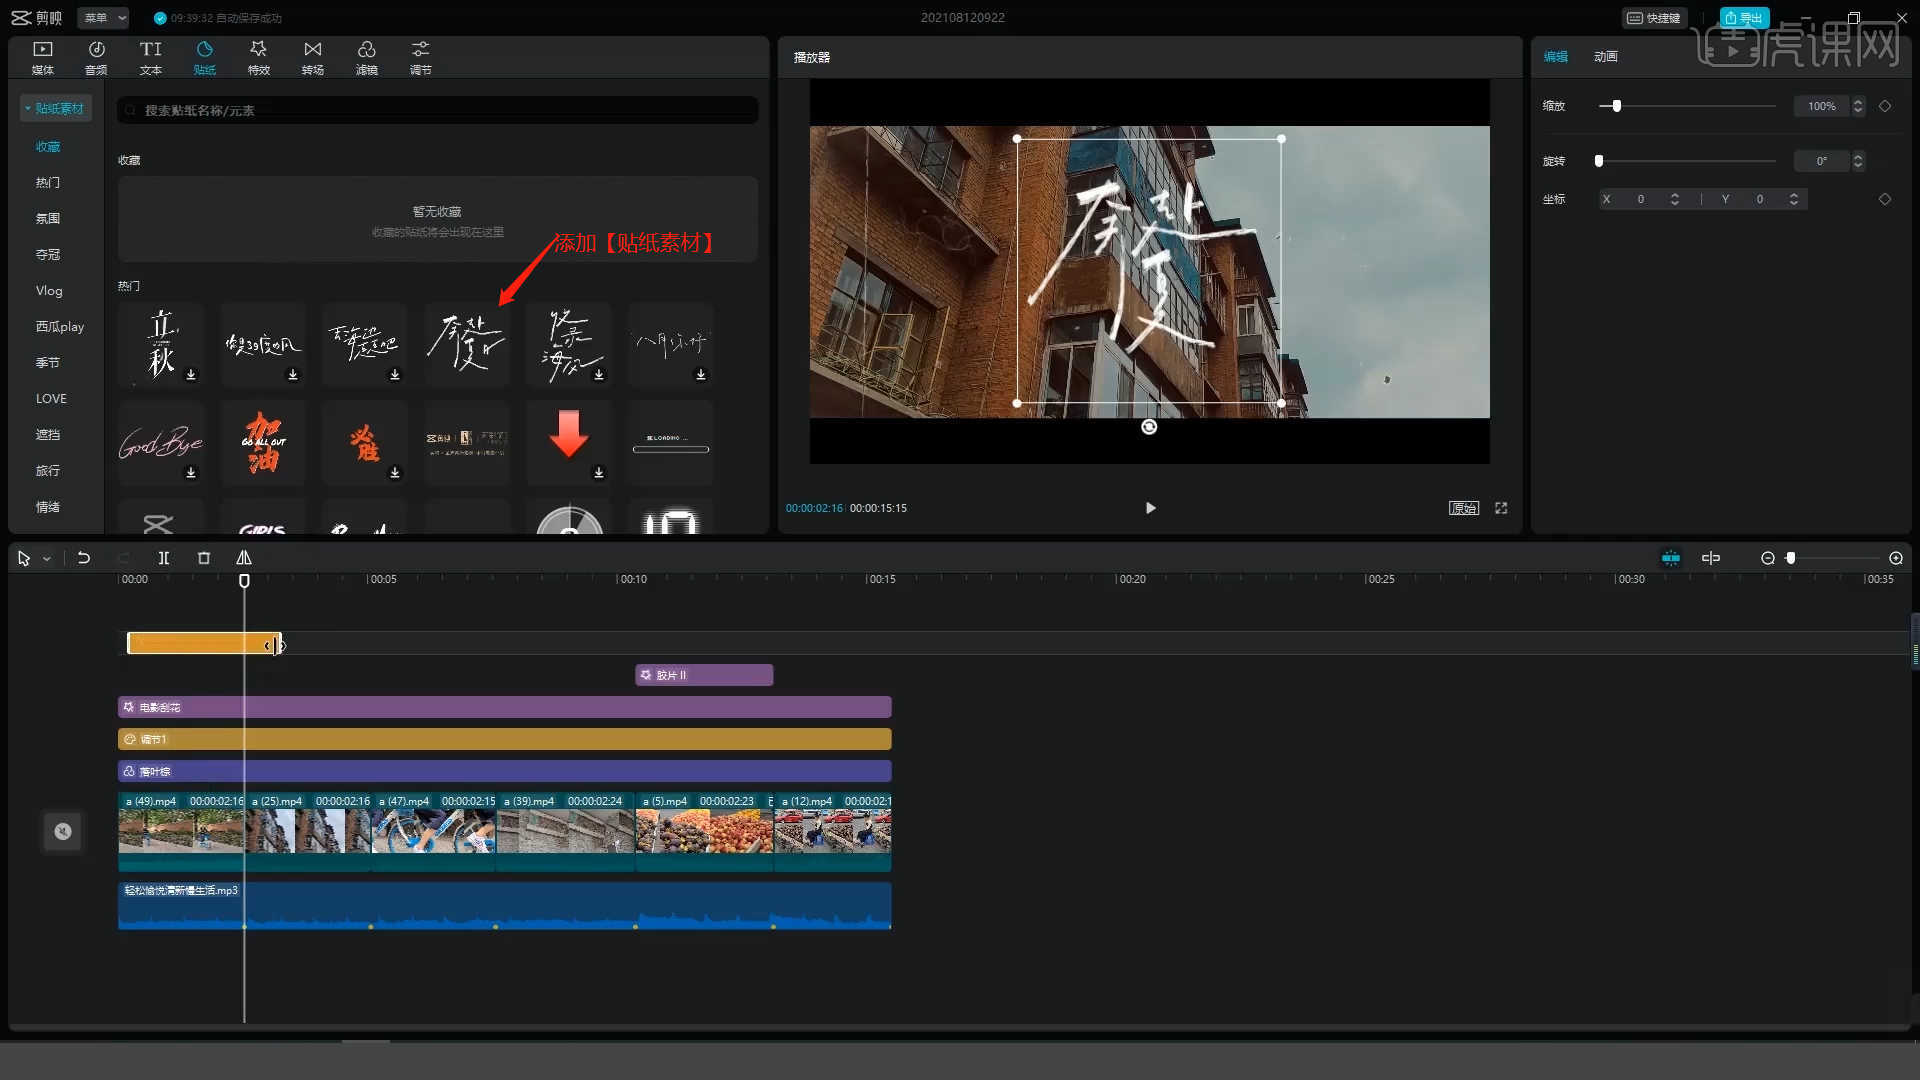
Task: Open the Adjust (调节) panel
Action: coord(420,57)
